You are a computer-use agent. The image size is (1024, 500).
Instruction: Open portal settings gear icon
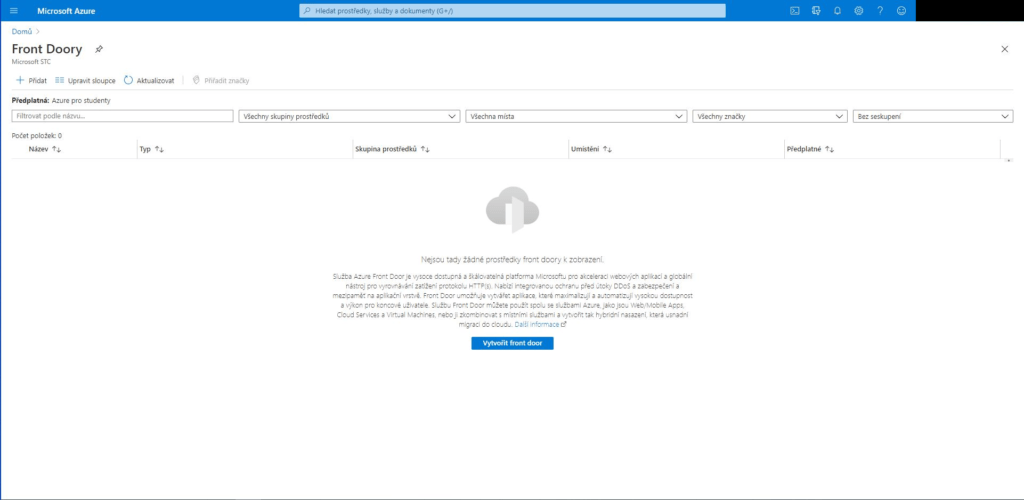click(858, 10)
